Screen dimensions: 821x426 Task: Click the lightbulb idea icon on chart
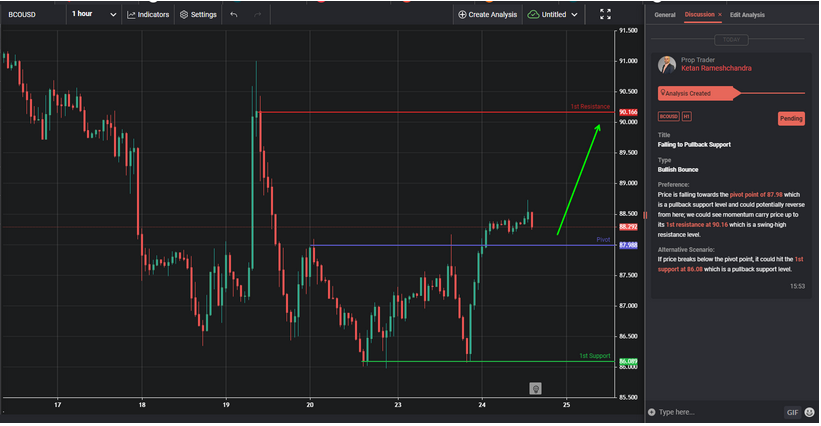click(535, 389)
